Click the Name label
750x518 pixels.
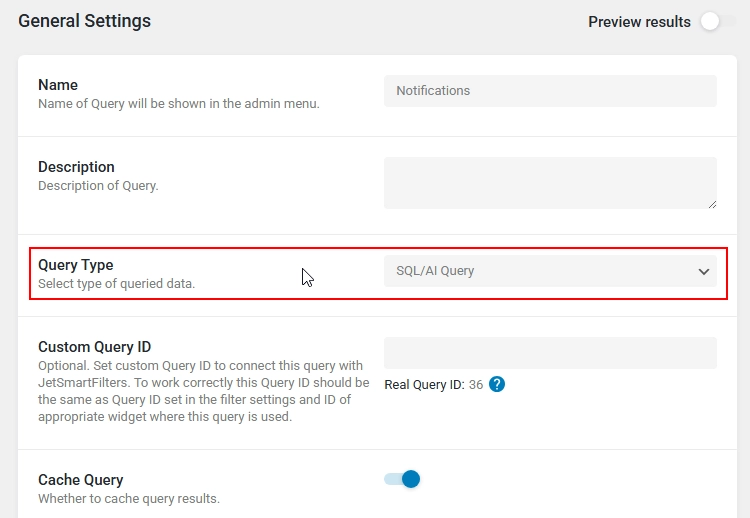coord(58,85)
